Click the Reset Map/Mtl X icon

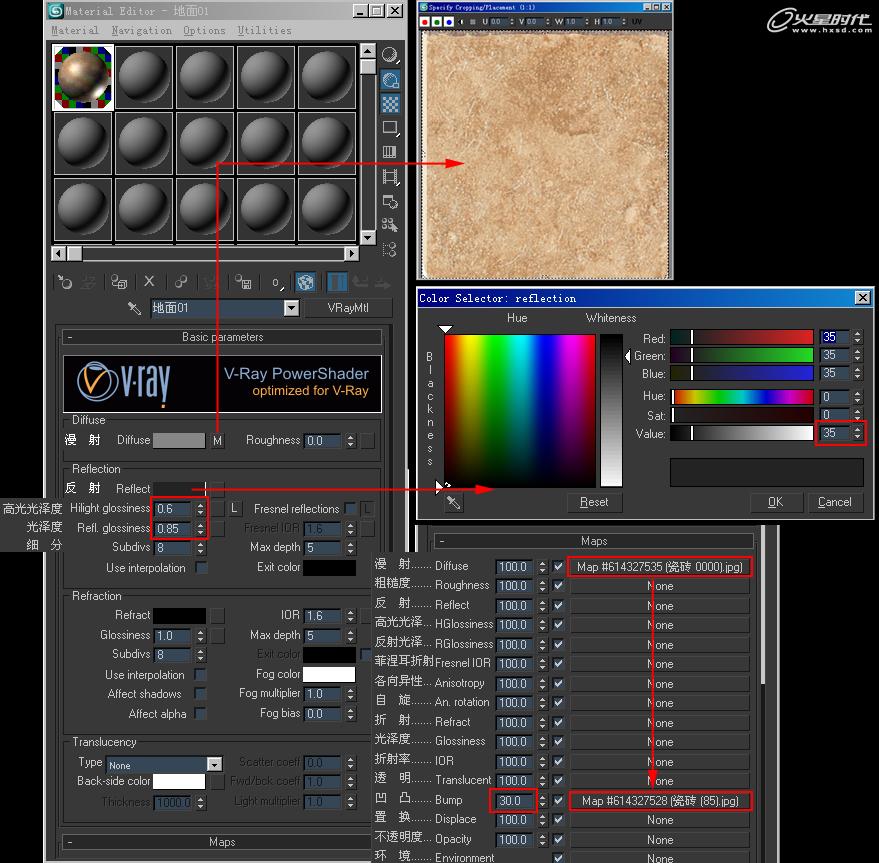[x=149, y=282]
